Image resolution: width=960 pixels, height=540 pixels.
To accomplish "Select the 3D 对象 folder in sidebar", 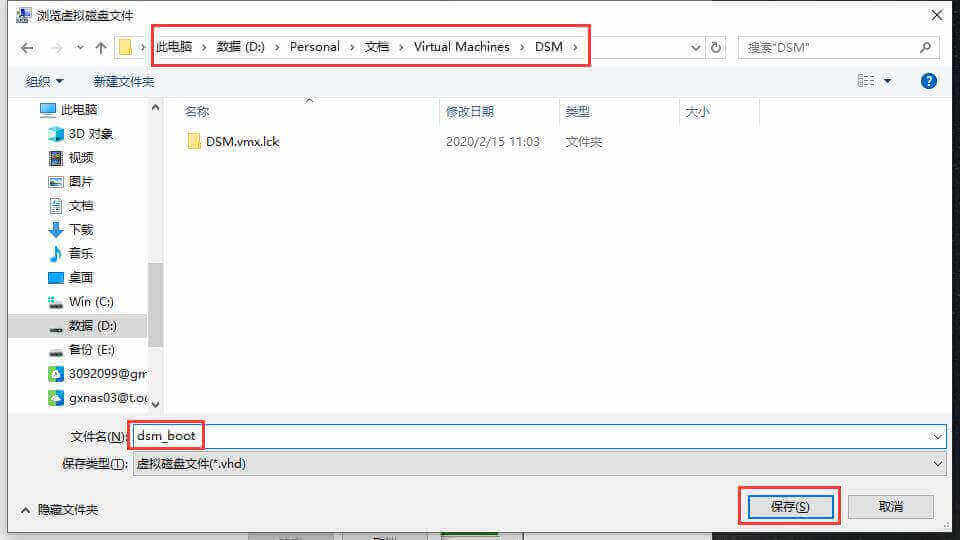I will pyautogui.click(x=90, y=134).
